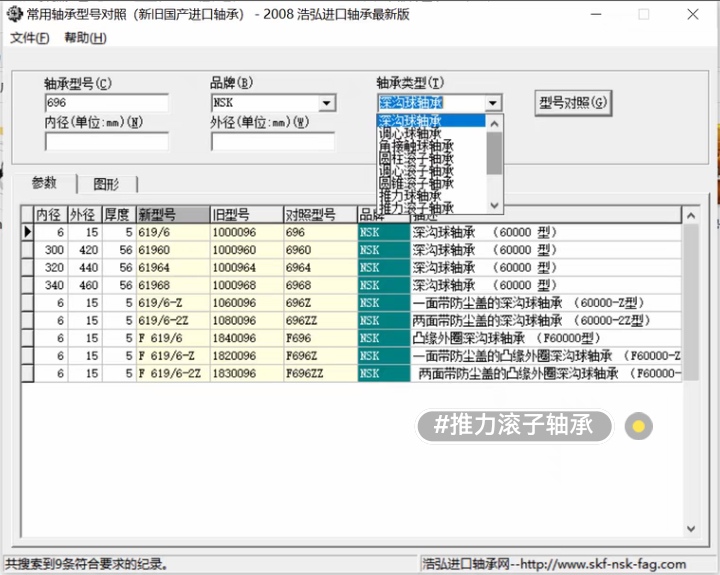Select cell 61964 in 新型号 column
This screenshot has width=720, height=575.
173,268
